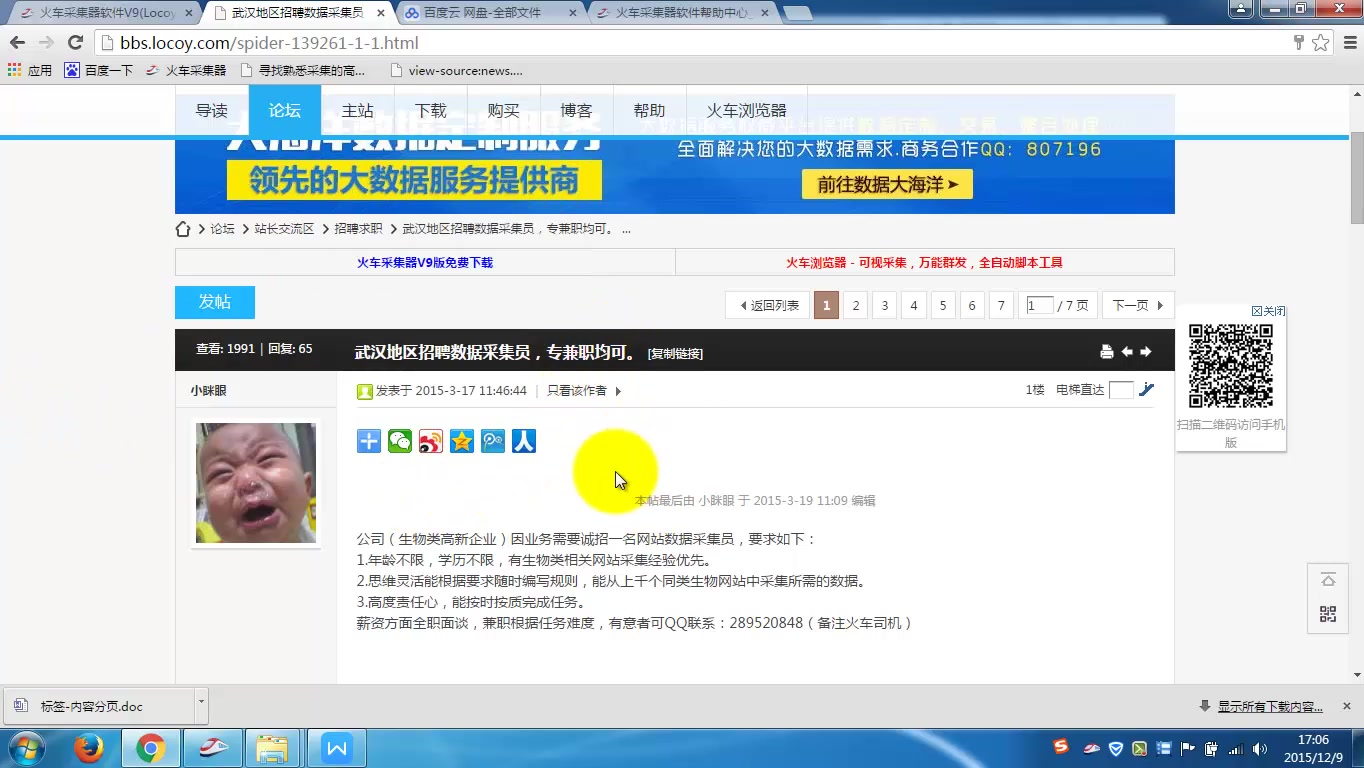The height and width of the screenshot is (768, 1364).
Task: Bookmark this page with star icon
Action: (1321, 43)
